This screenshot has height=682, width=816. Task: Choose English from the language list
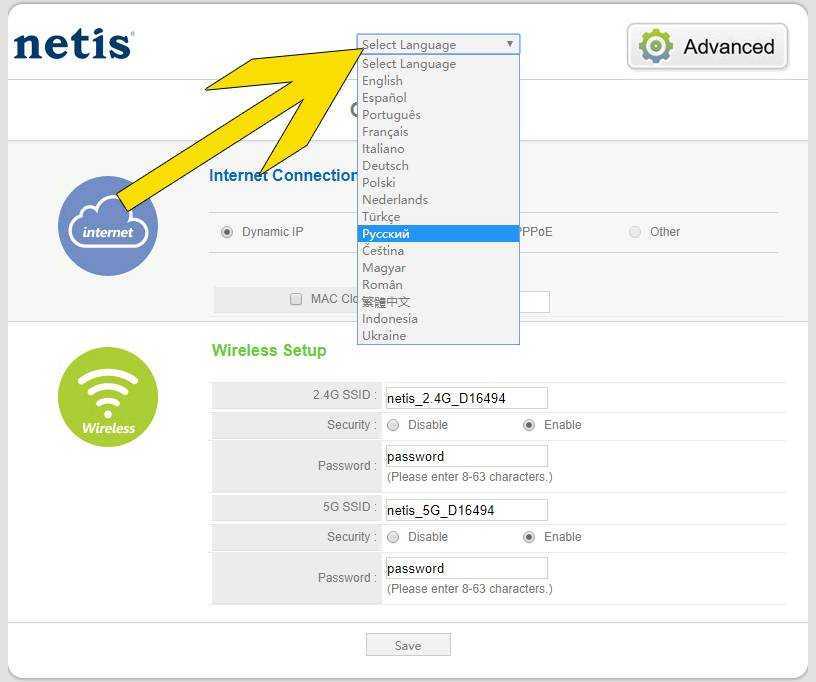point(382,81)
